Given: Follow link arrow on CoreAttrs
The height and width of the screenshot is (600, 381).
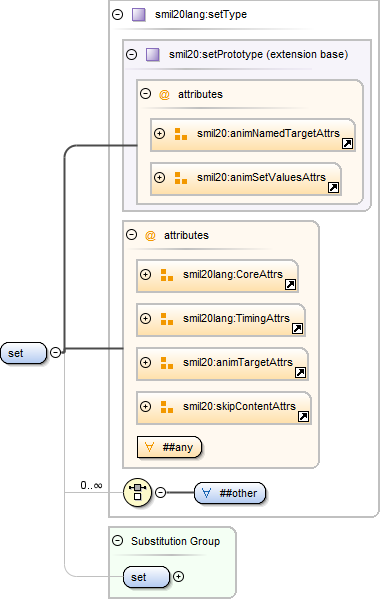Looking at the screenshot, I should (x=290, y=285).
